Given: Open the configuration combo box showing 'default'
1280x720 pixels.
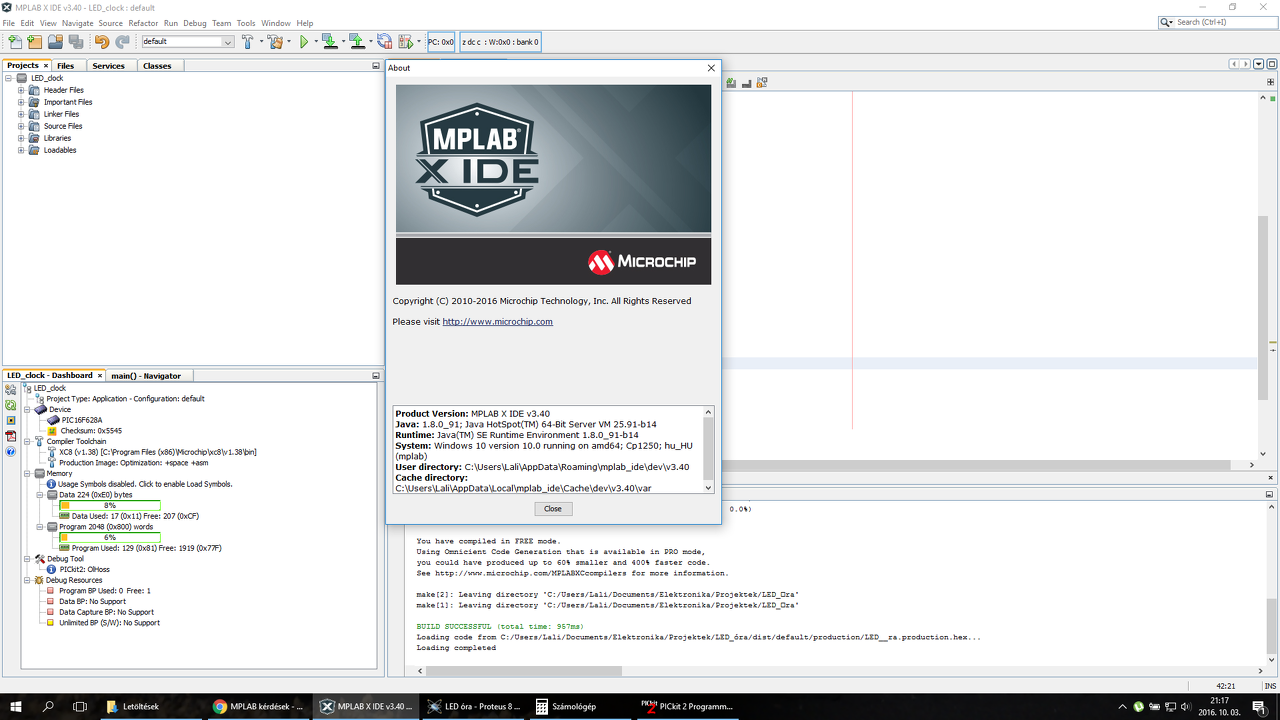Looking at the screenshot, I should [187, 42].
